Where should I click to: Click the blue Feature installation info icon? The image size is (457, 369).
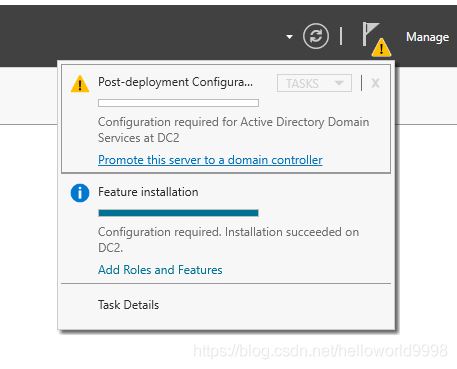pyautogui.click(x=80, y=193)
